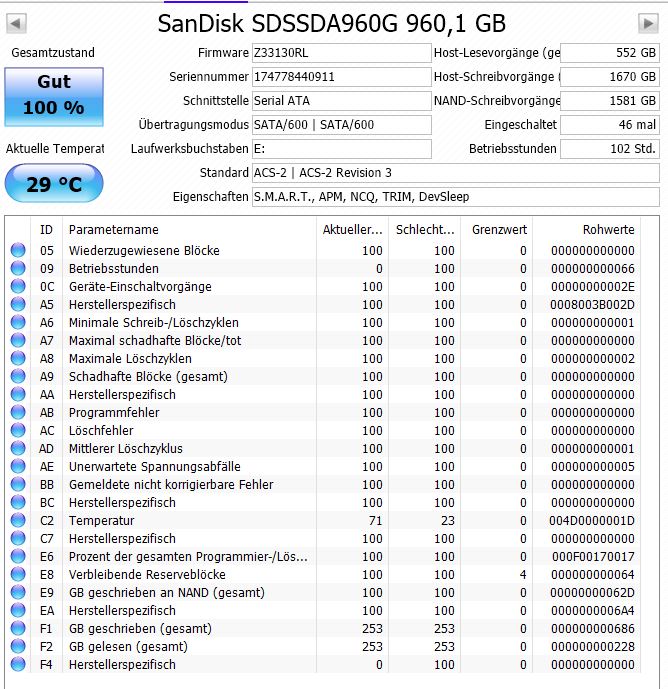Image resolution: width=668 pixels, height=689 pixels.
Task: Click status icon of row 09 Betriebsstunden
Action: point(18,268)
